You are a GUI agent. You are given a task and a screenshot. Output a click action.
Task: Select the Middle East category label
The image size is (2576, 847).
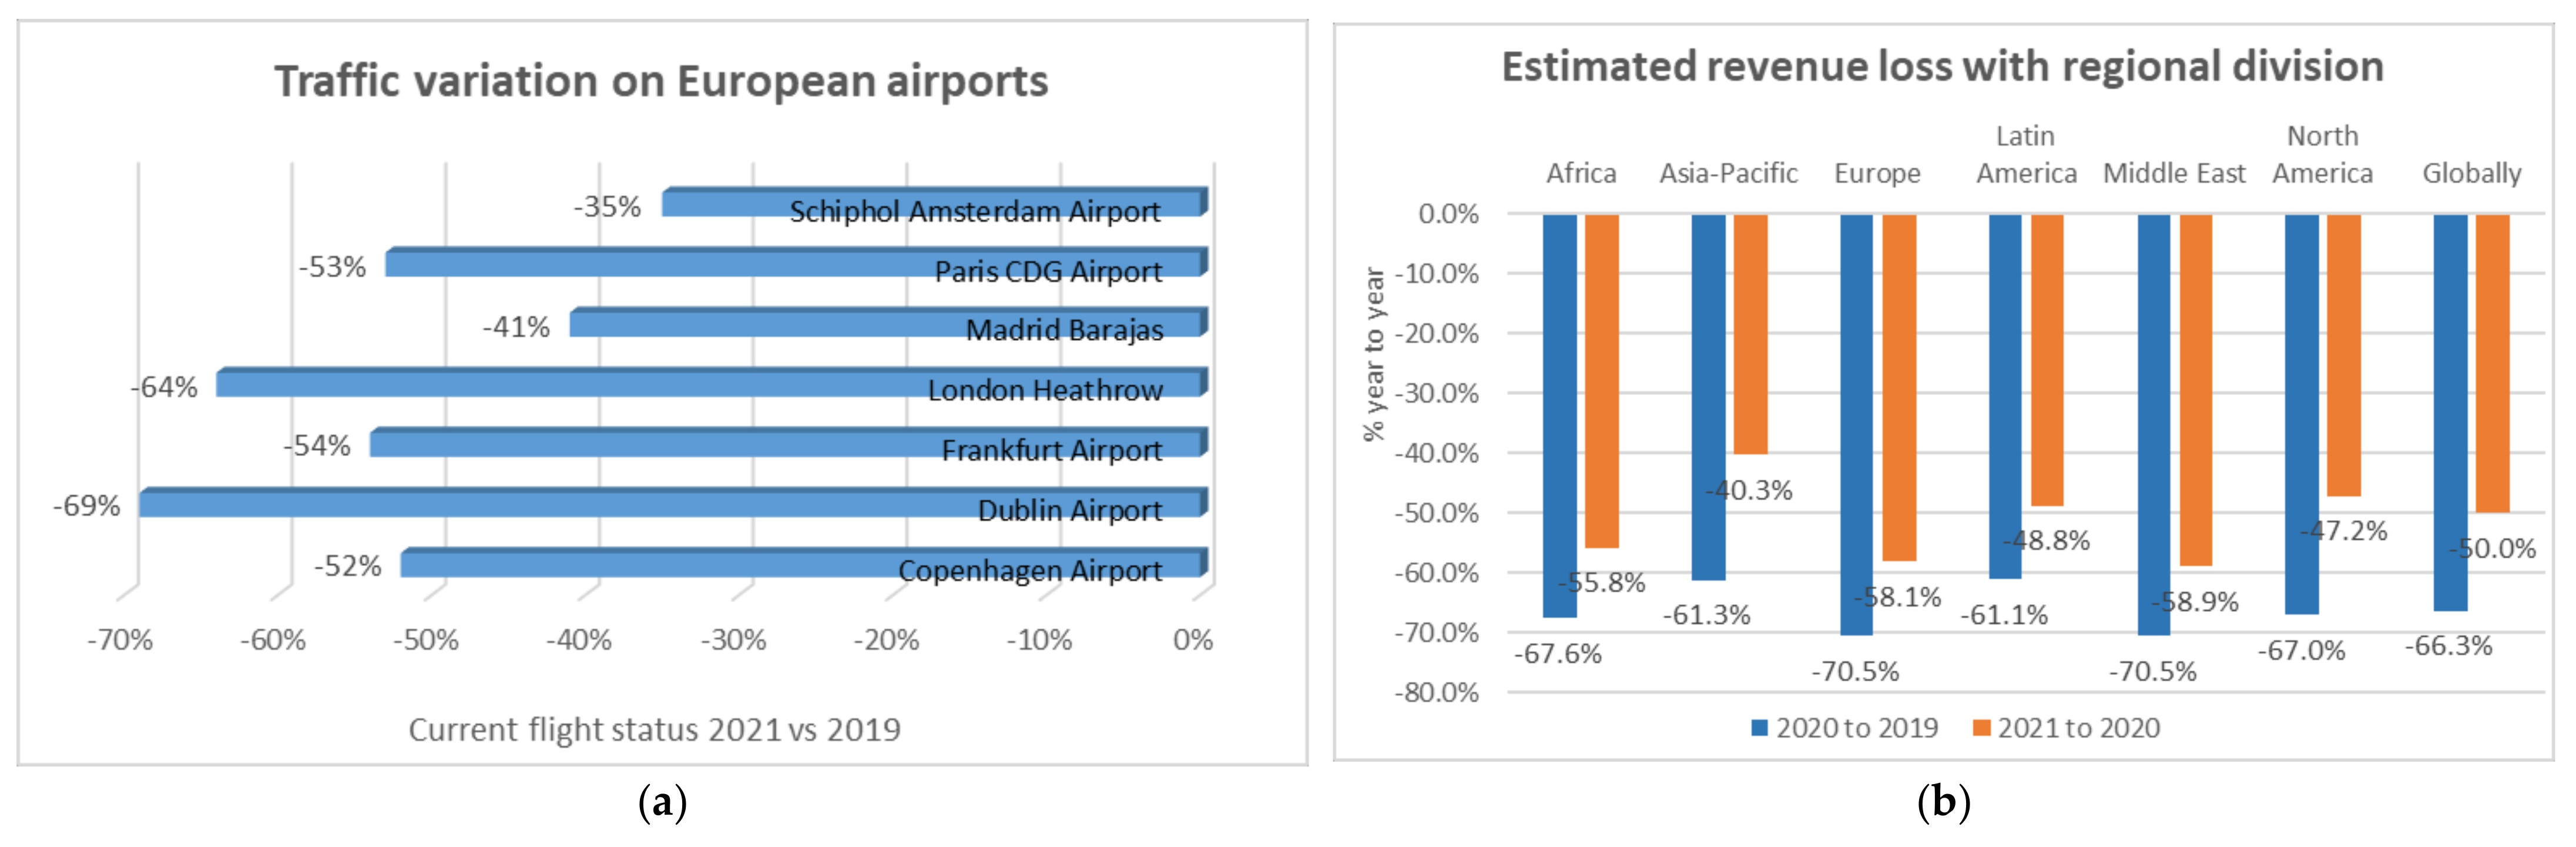pos(2174,174)
